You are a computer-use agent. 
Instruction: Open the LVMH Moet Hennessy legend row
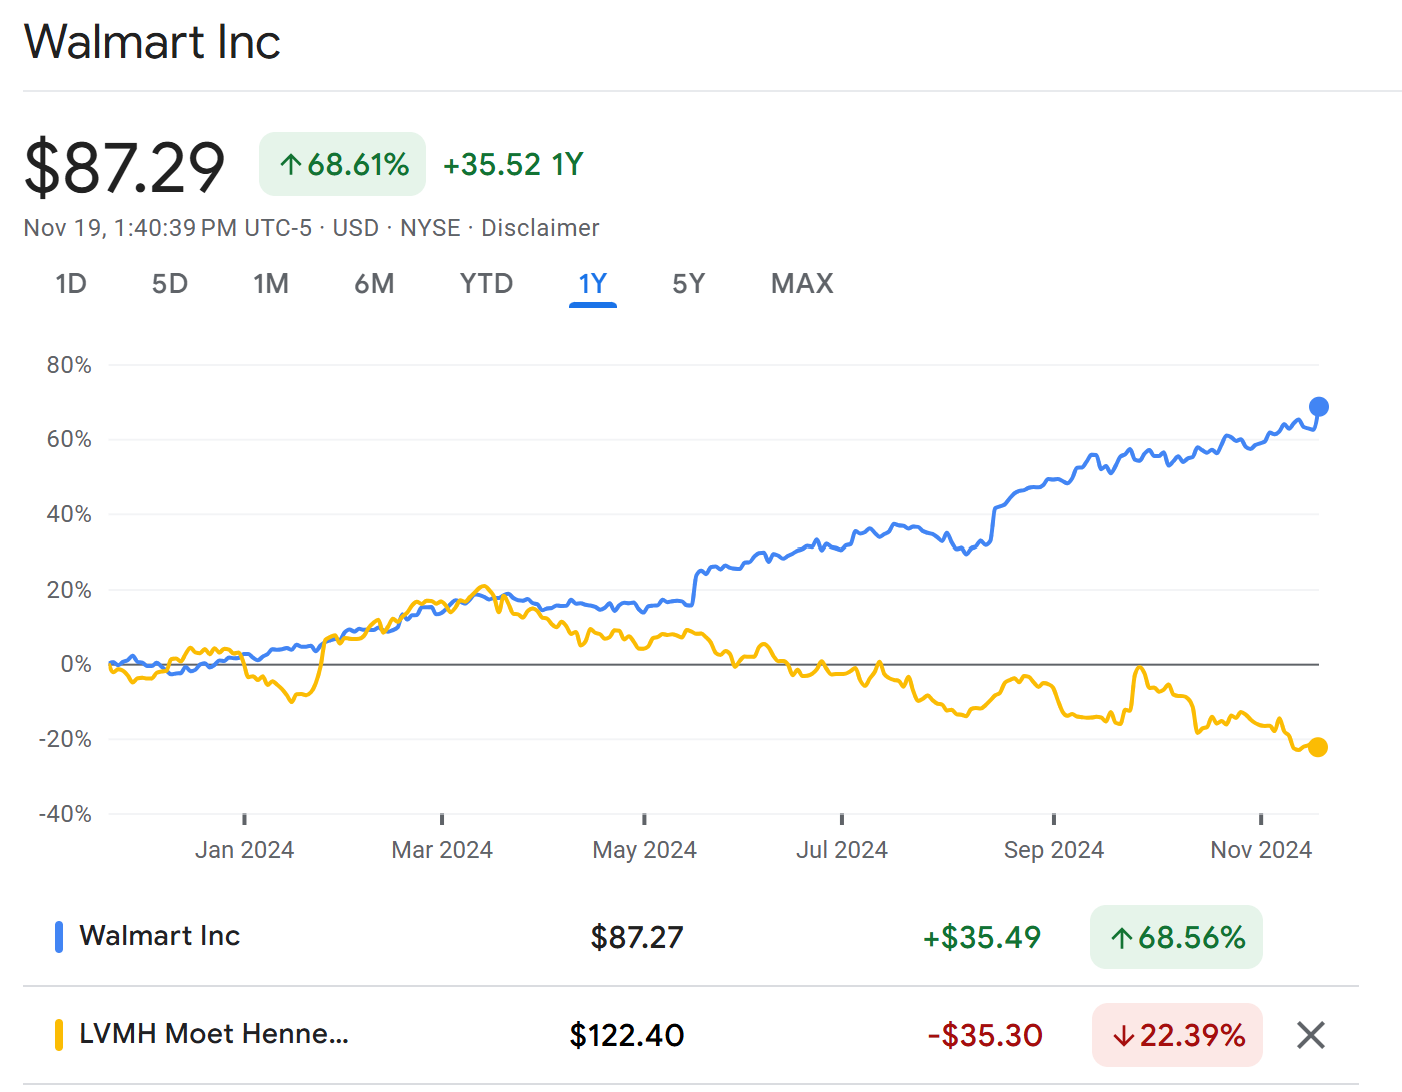tap(691, 1035)
